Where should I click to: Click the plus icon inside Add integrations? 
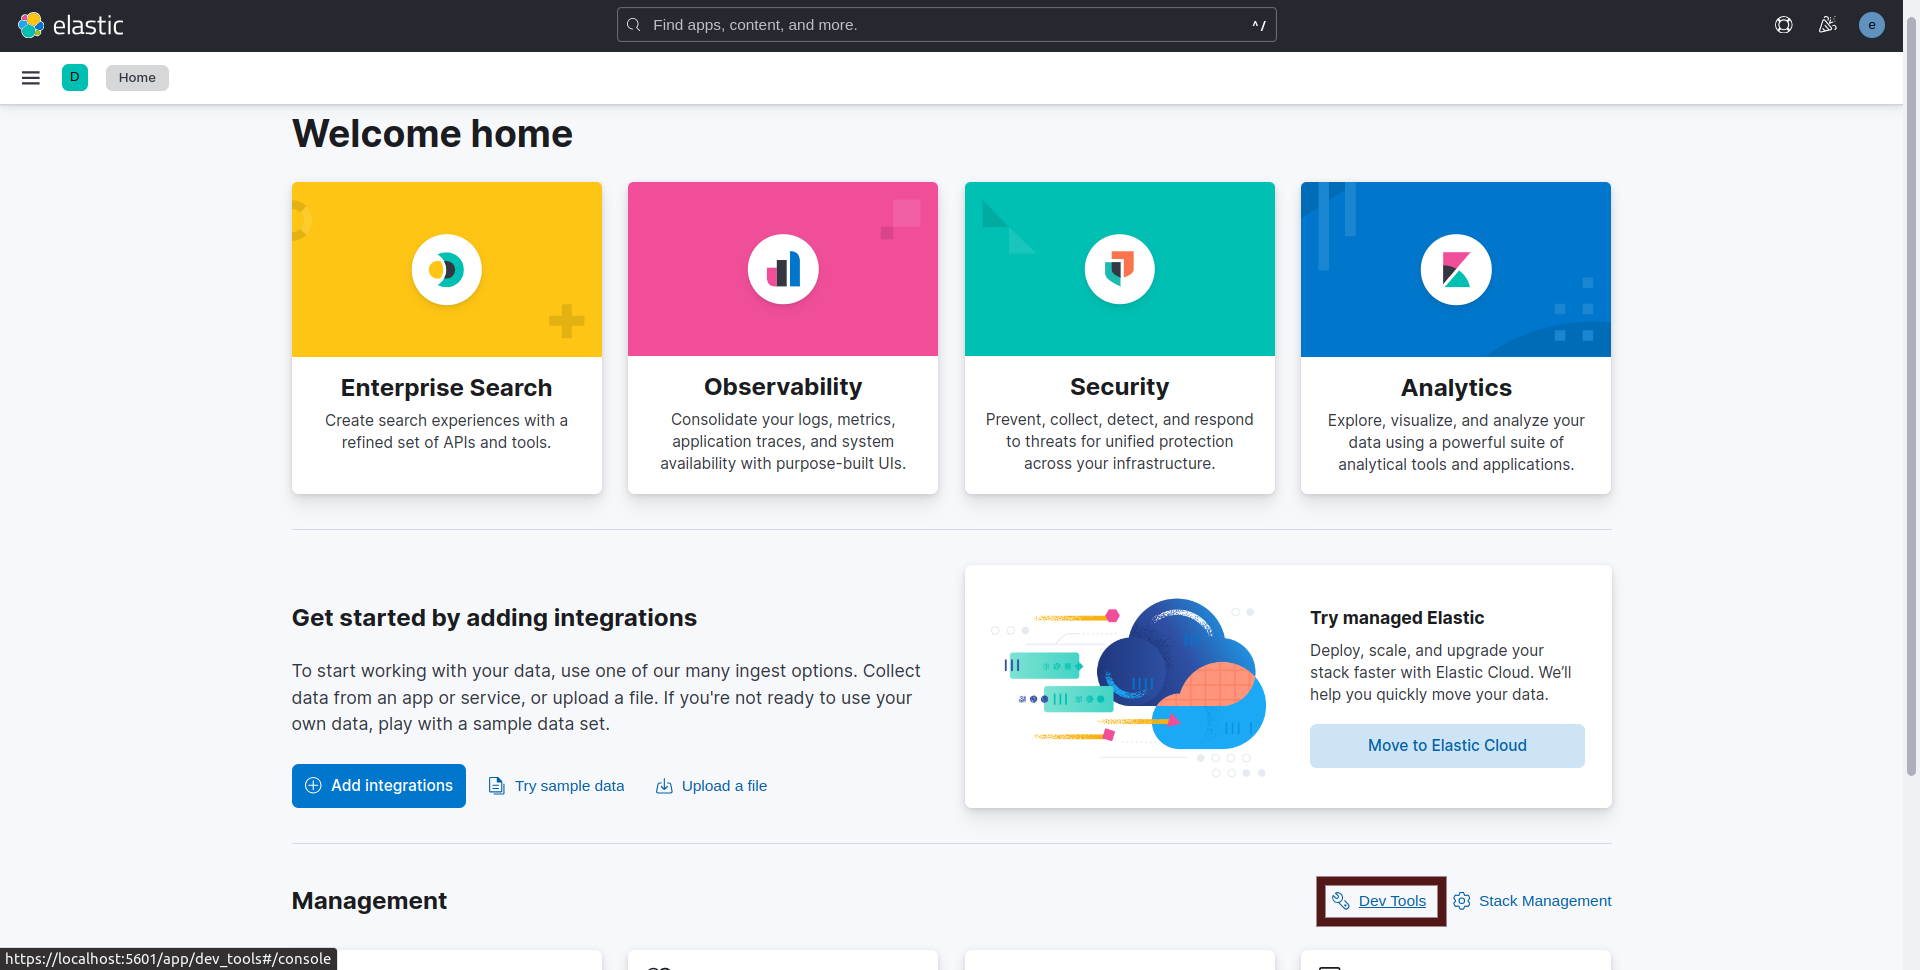pyautogui.click(x=313, y=785)
